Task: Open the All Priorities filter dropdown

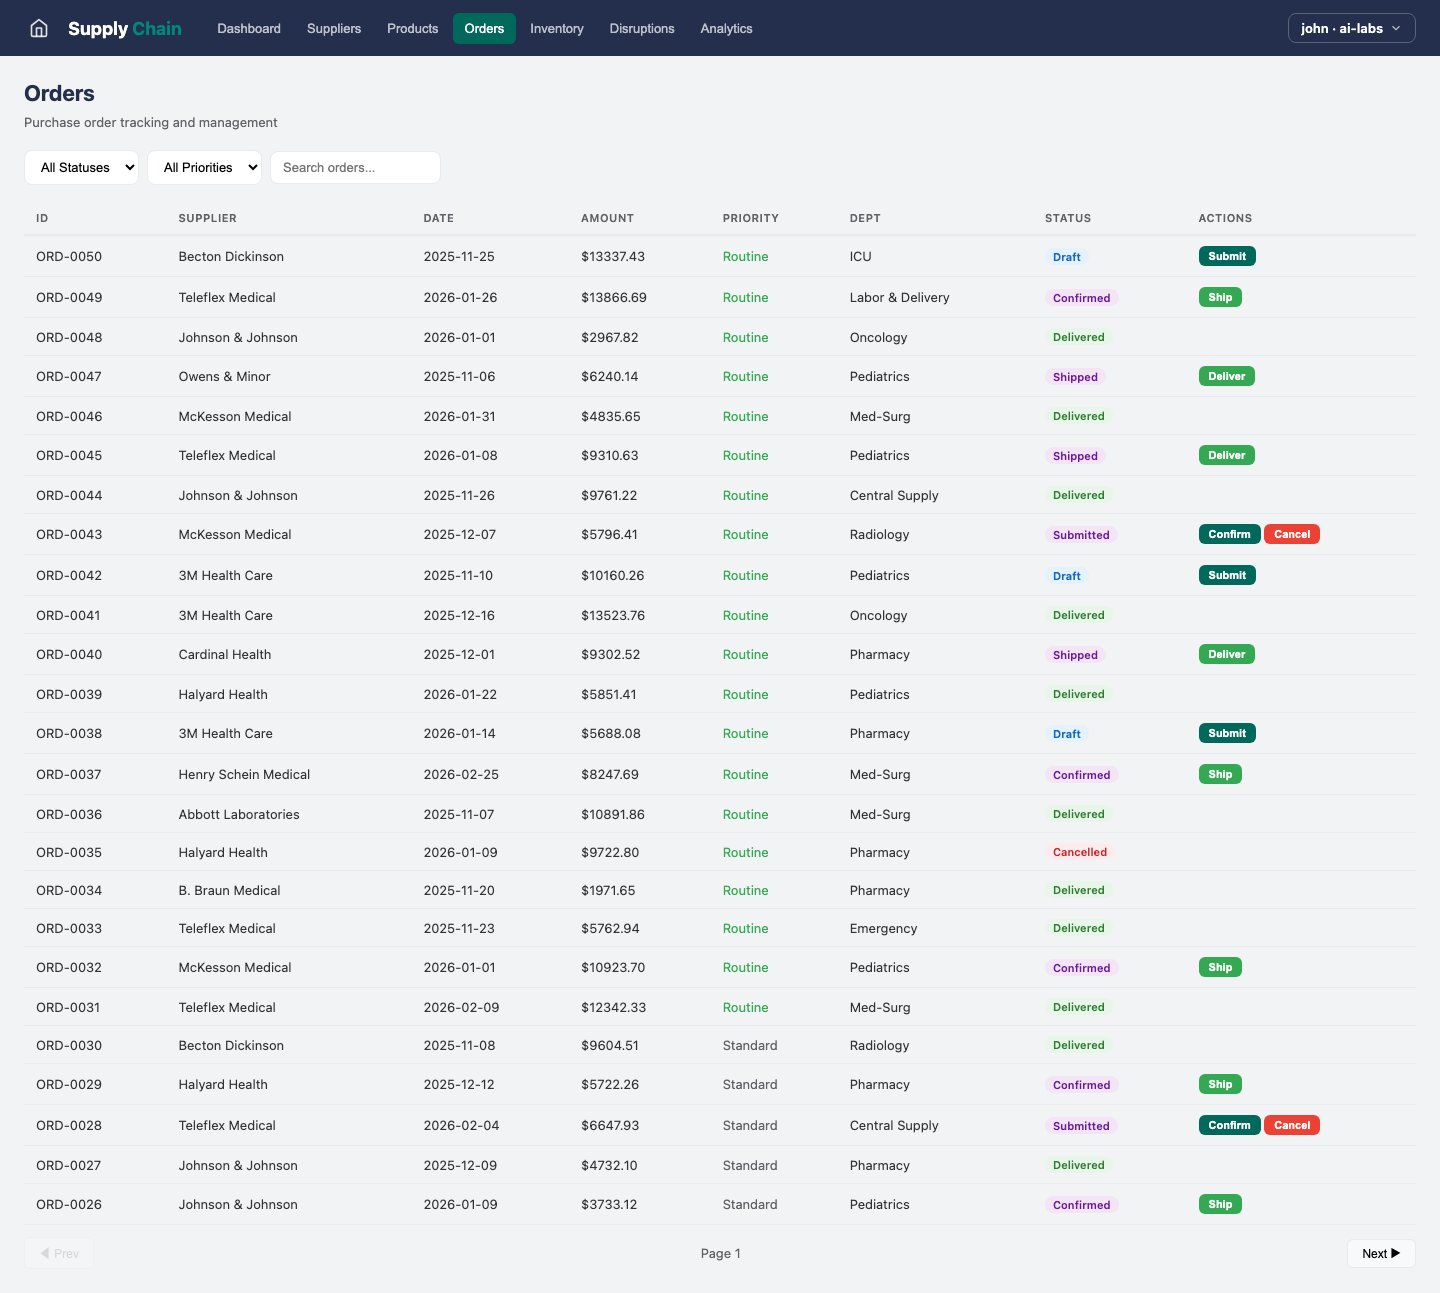Action: 204,167
